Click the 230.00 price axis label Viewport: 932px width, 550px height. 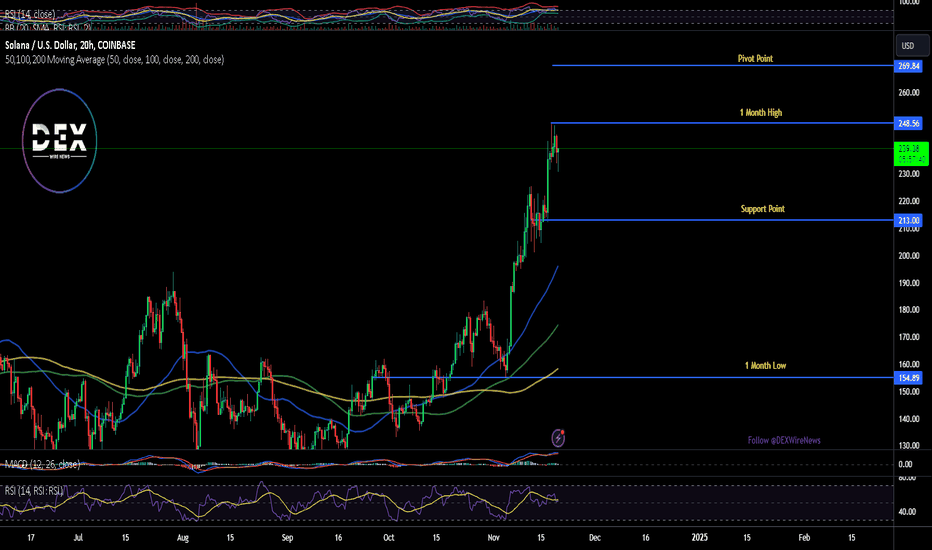click(x=909, y=174)
